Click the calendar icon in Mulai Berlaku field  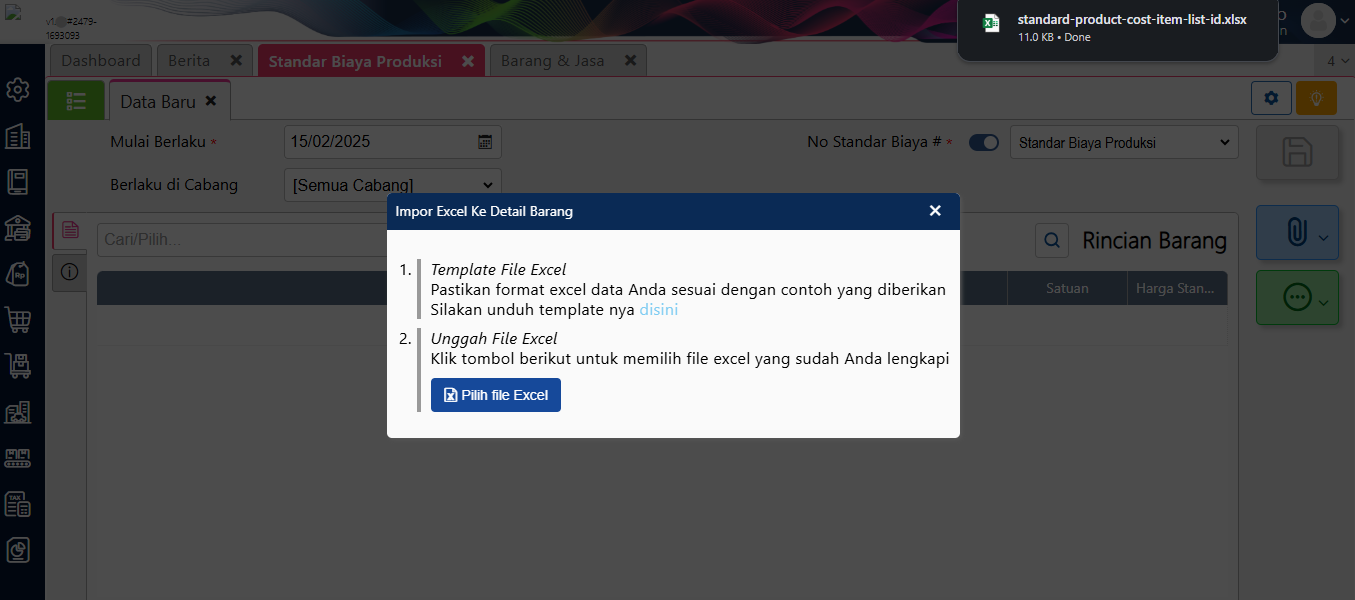point(485,142)
